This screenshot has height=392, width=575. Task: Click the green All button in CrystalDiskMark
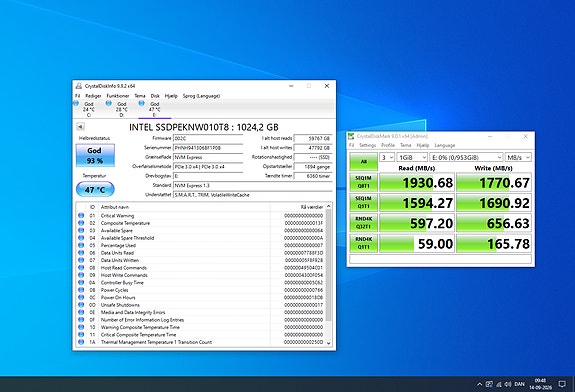pyautogui.click(x=363, y=161)
